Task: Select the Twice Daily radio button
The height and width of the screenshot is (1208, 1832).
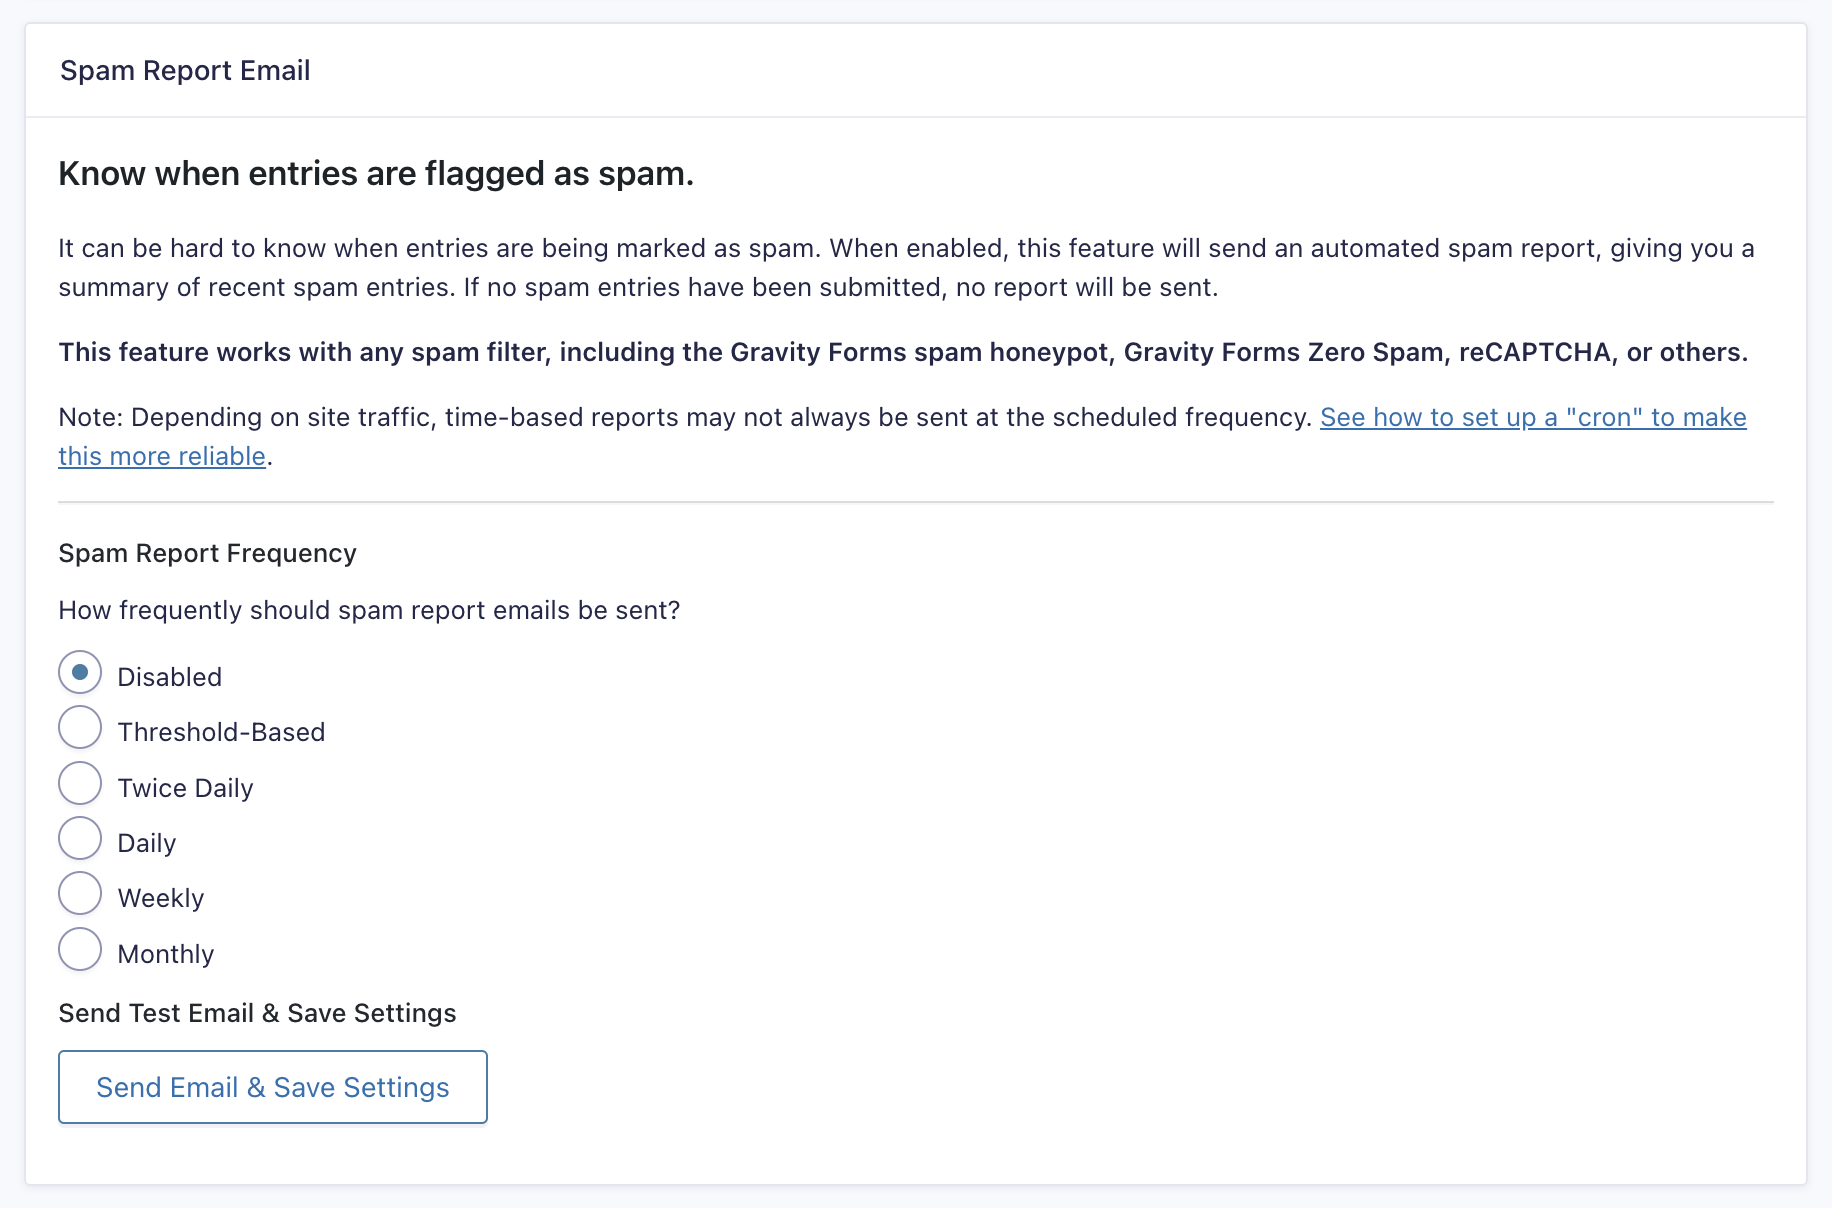Action: 80,784
